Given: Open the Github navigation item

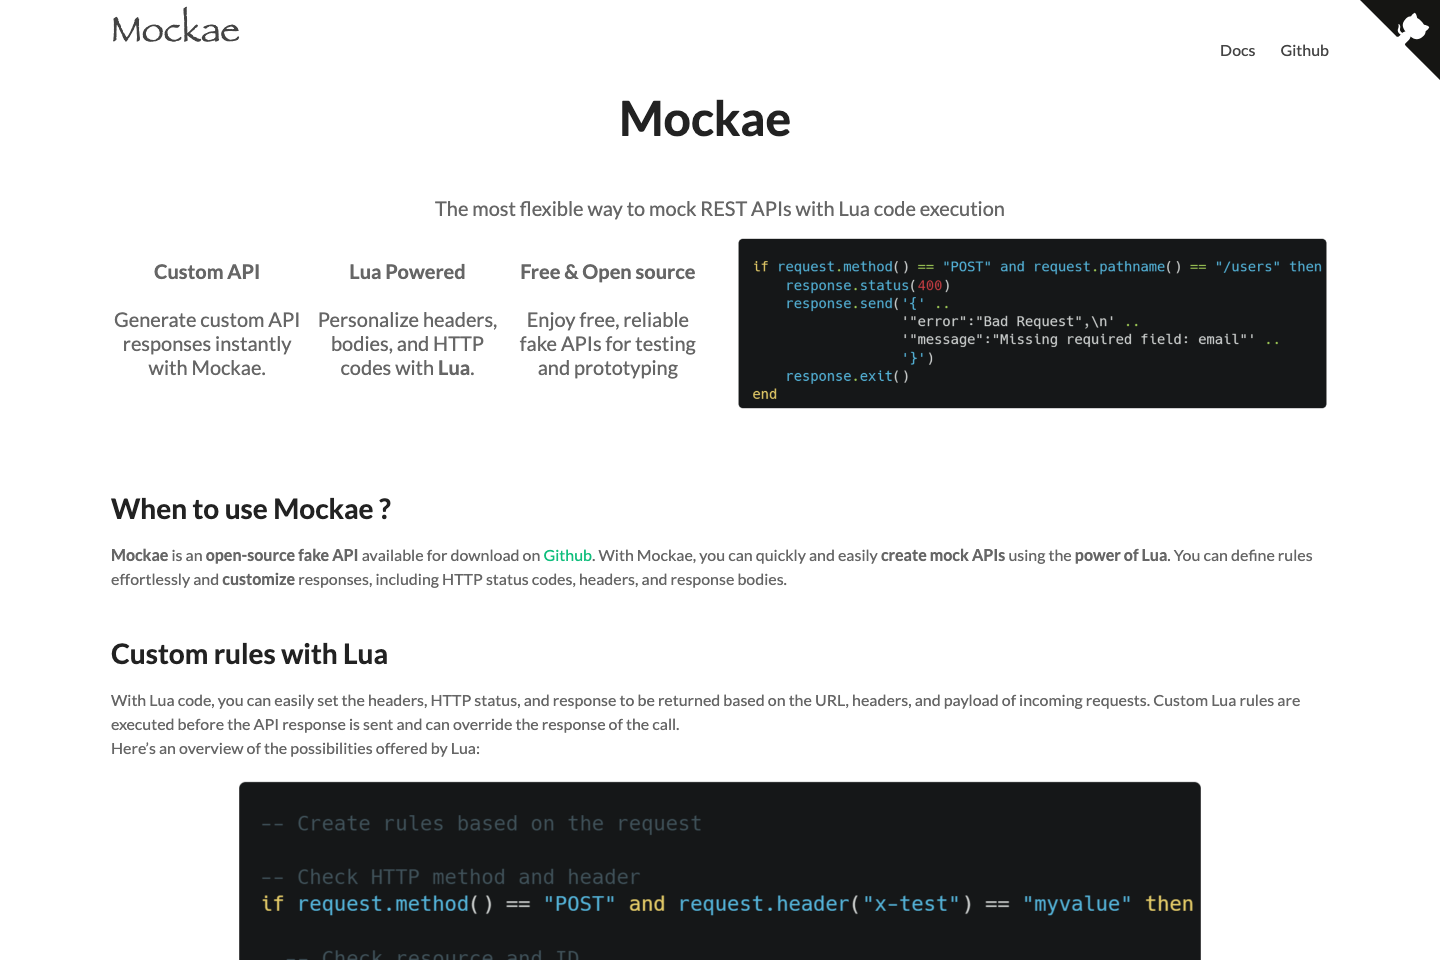Looking at the screenshot, I should pyautogui.click(x=1304, y=50).
